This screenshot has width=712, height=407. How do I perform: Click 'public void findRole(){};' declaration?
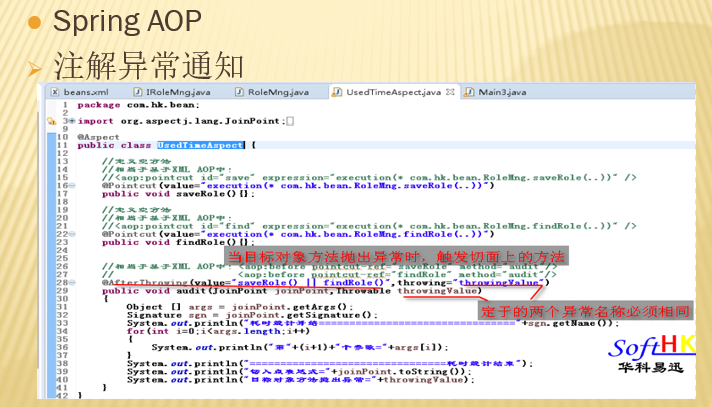(178, 243)
